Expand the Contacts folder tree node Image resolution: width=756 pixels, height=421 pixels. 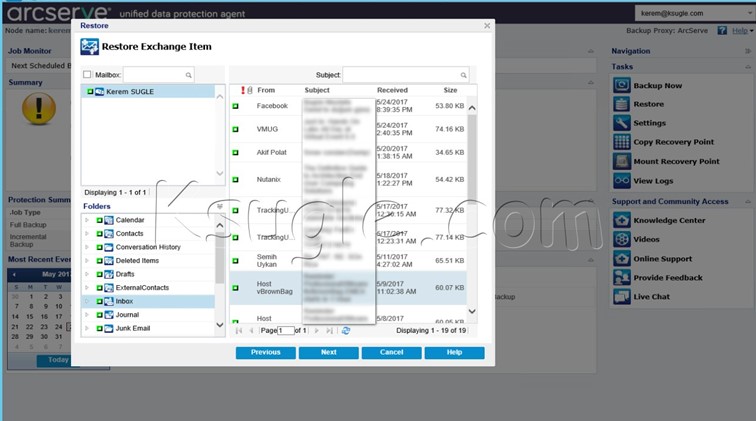pyautogui.click(x=87, y=233)
